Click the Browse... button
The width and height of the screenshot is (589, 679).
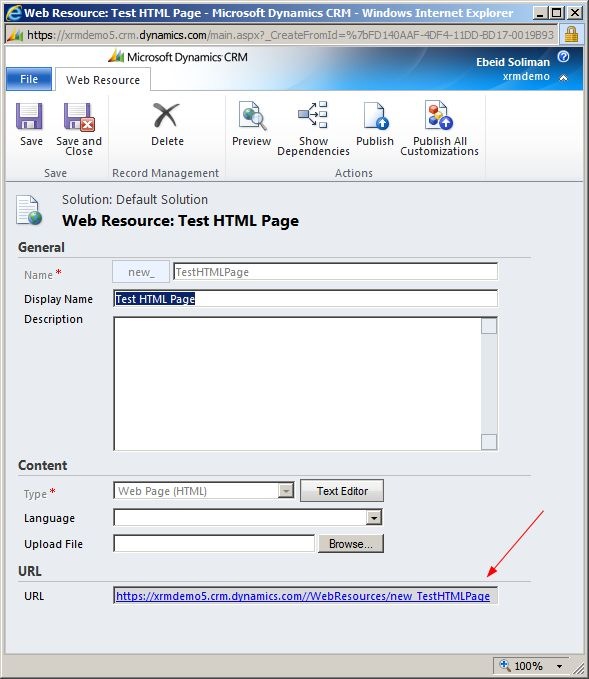pos(351,543)
